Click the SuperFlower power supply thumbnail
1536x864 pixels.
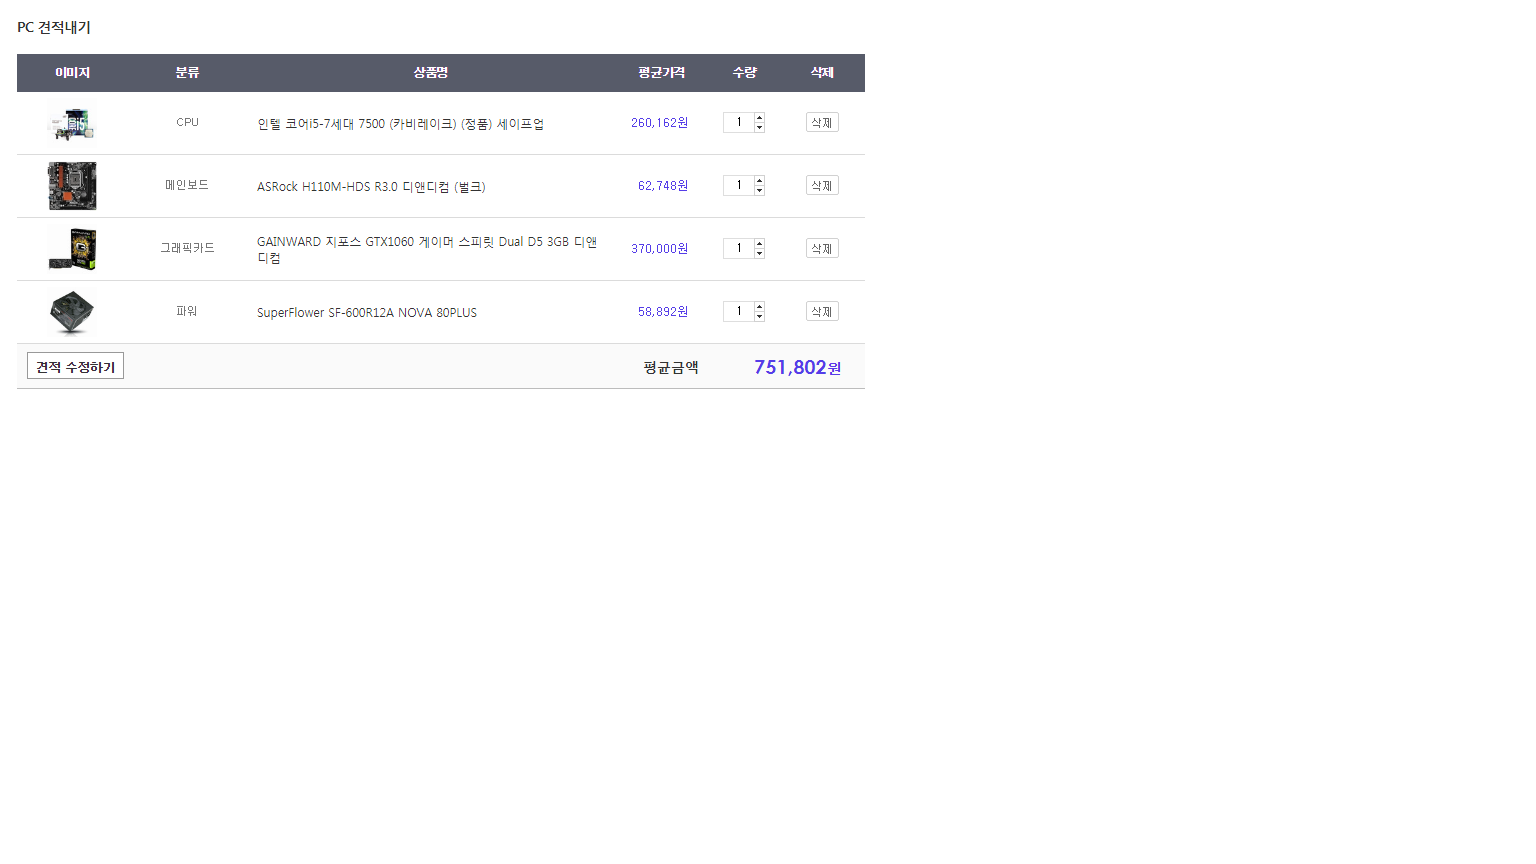click(x=72, y=312)
